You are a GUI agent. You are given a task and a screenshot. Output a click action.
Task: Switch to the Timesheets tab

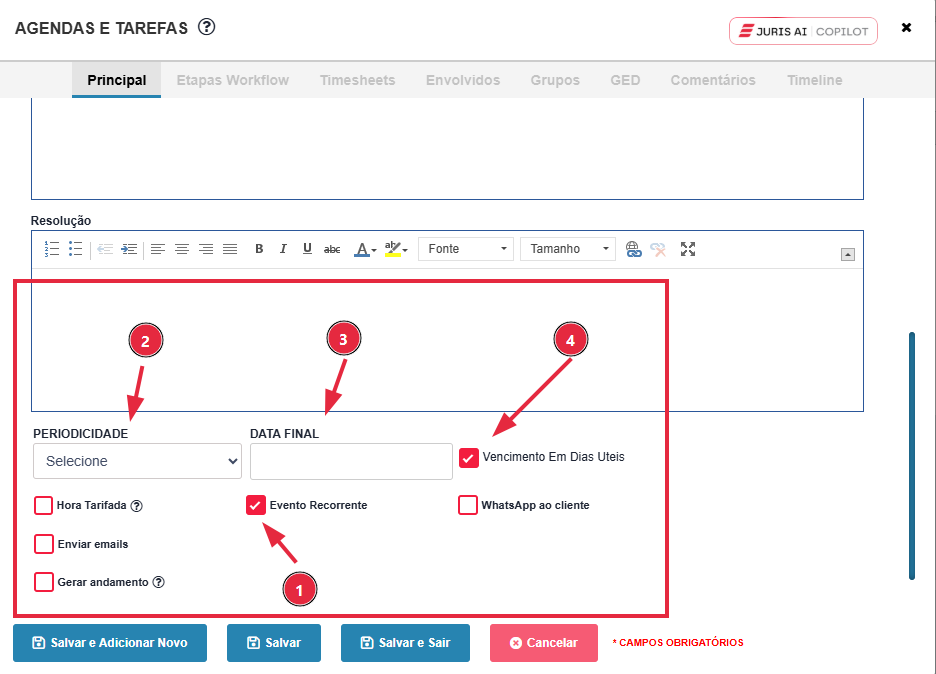pos(357,80)
